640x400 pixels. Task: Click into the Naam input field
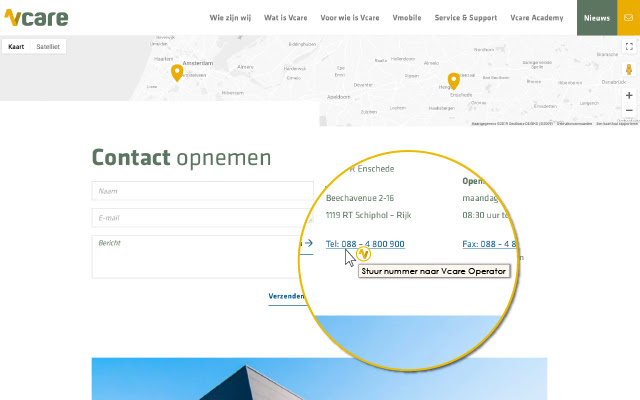coord(202,190)
